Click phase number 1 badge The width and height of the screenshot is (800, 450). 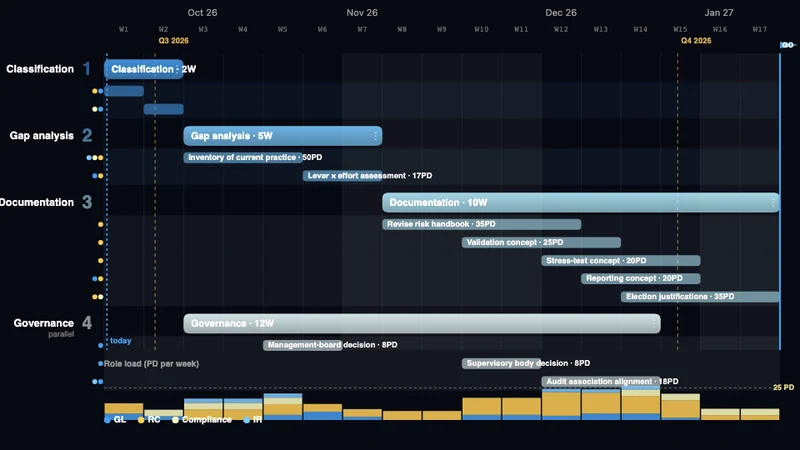point(87,69)
